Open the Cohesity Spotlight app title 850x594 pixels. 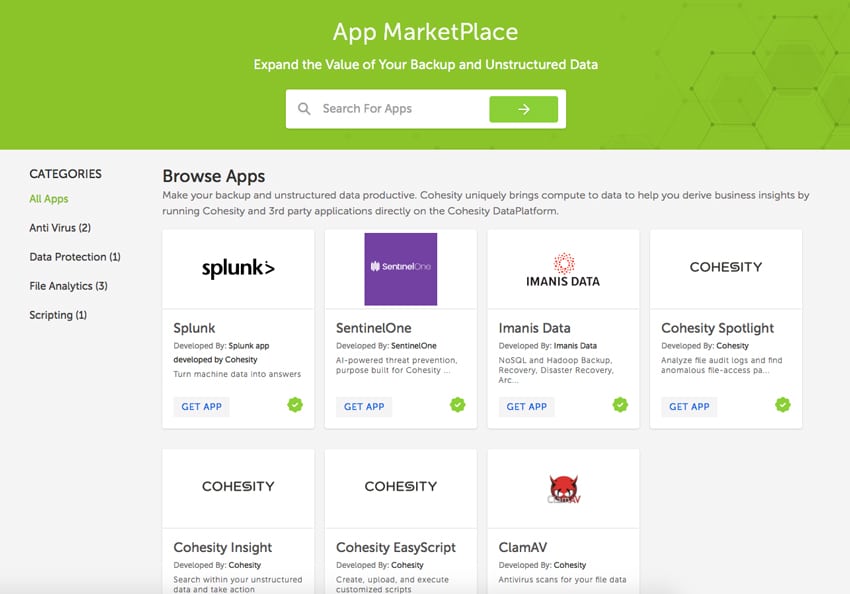717,328
